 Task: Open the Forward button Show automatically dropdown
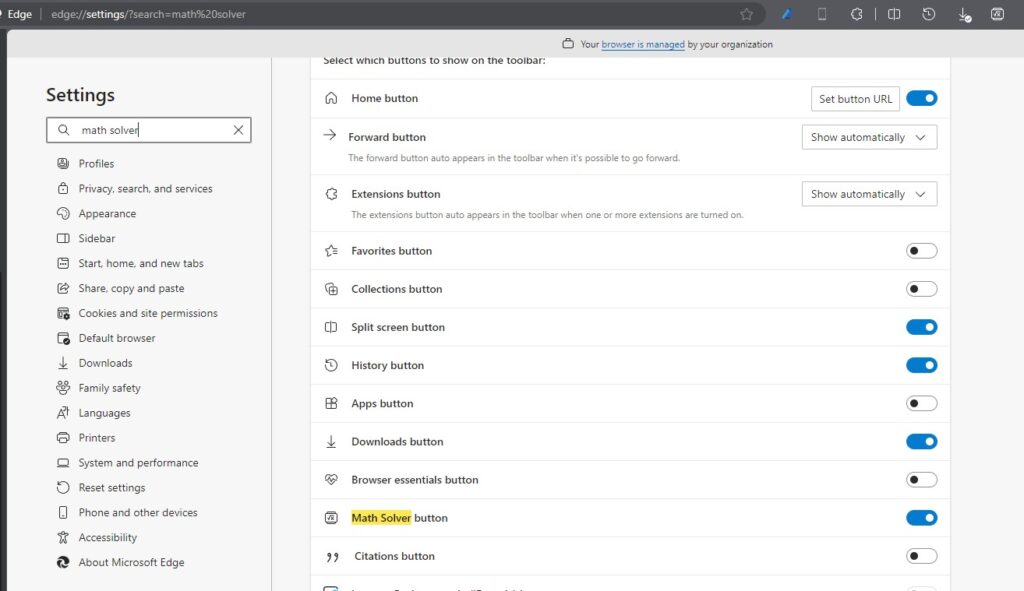869,137
